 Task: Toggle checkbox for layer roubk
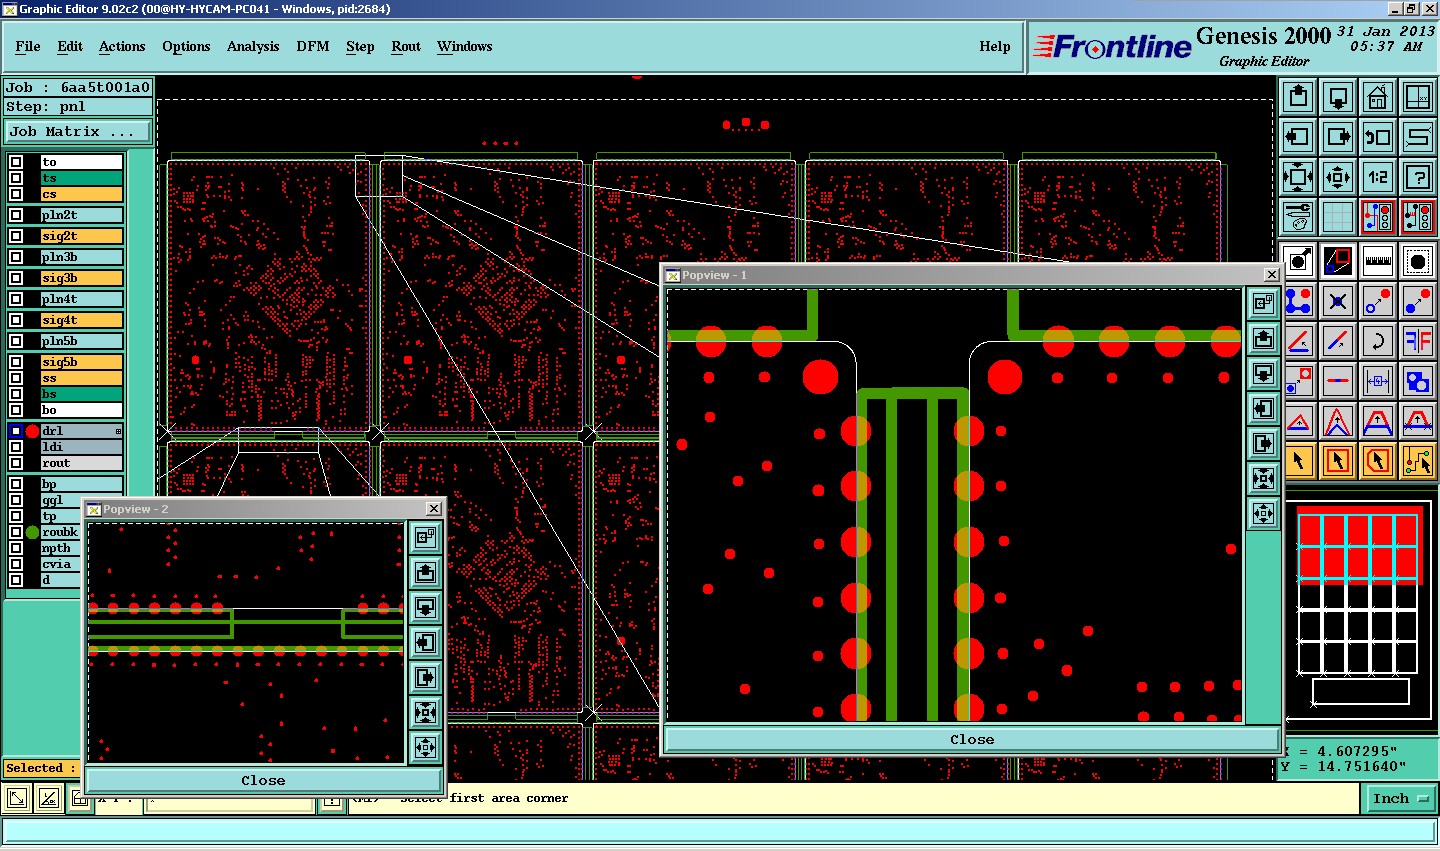pyautogui.click(x=16, y=532)
